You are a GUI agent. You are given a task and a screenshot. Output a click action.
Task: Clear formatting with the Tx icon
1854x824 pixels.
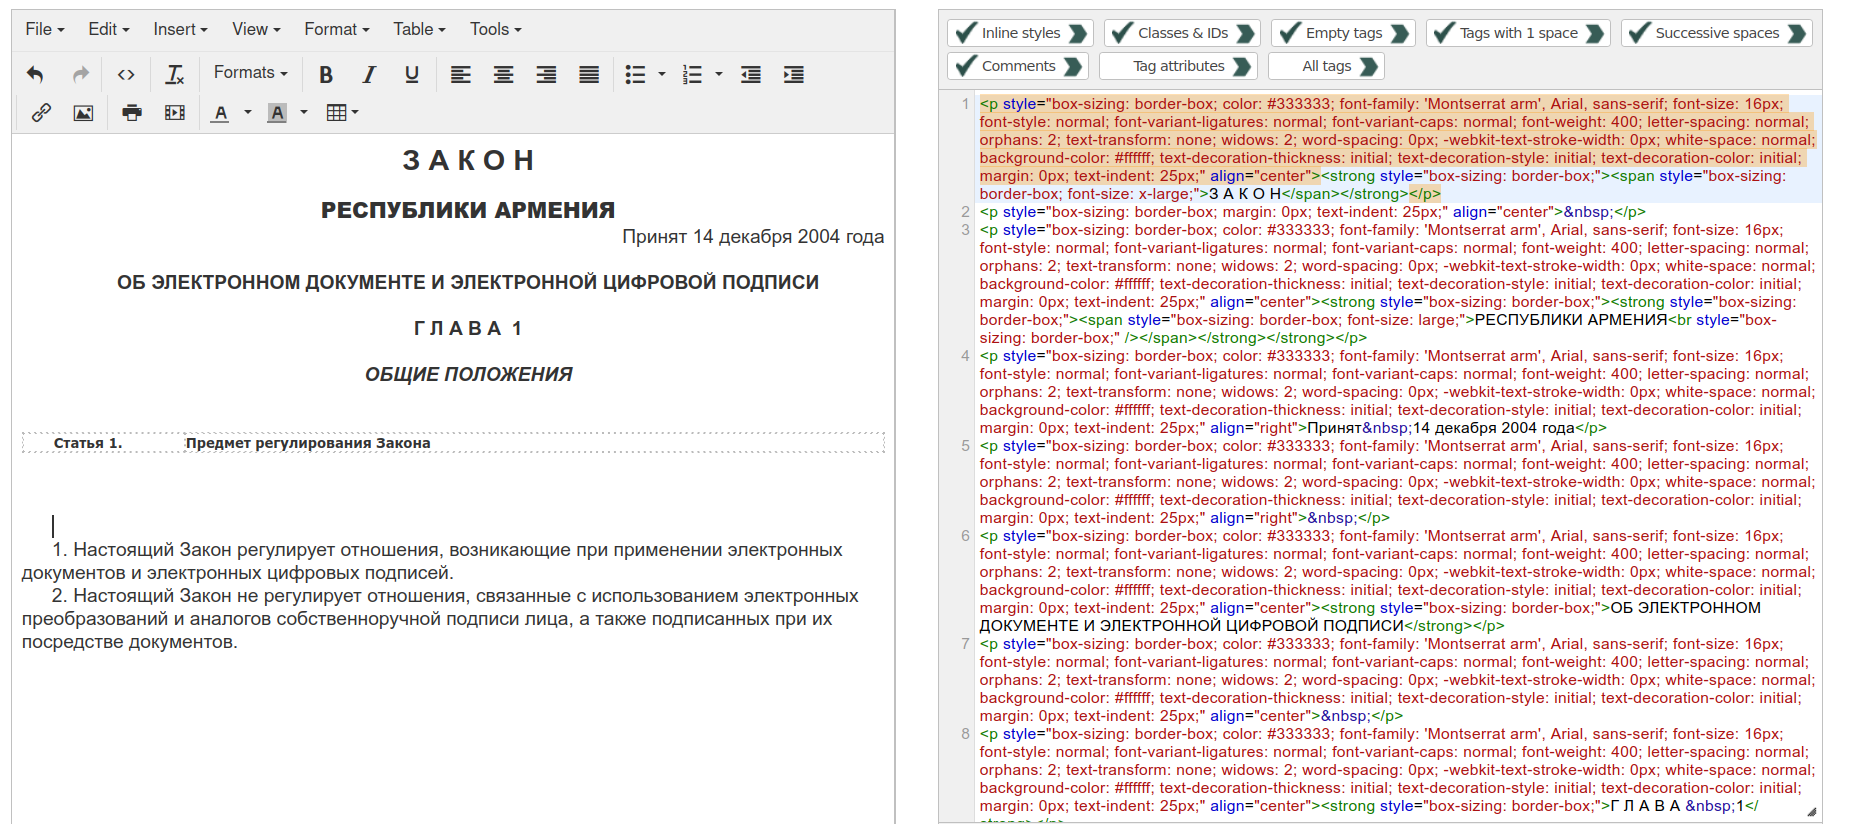175,74
